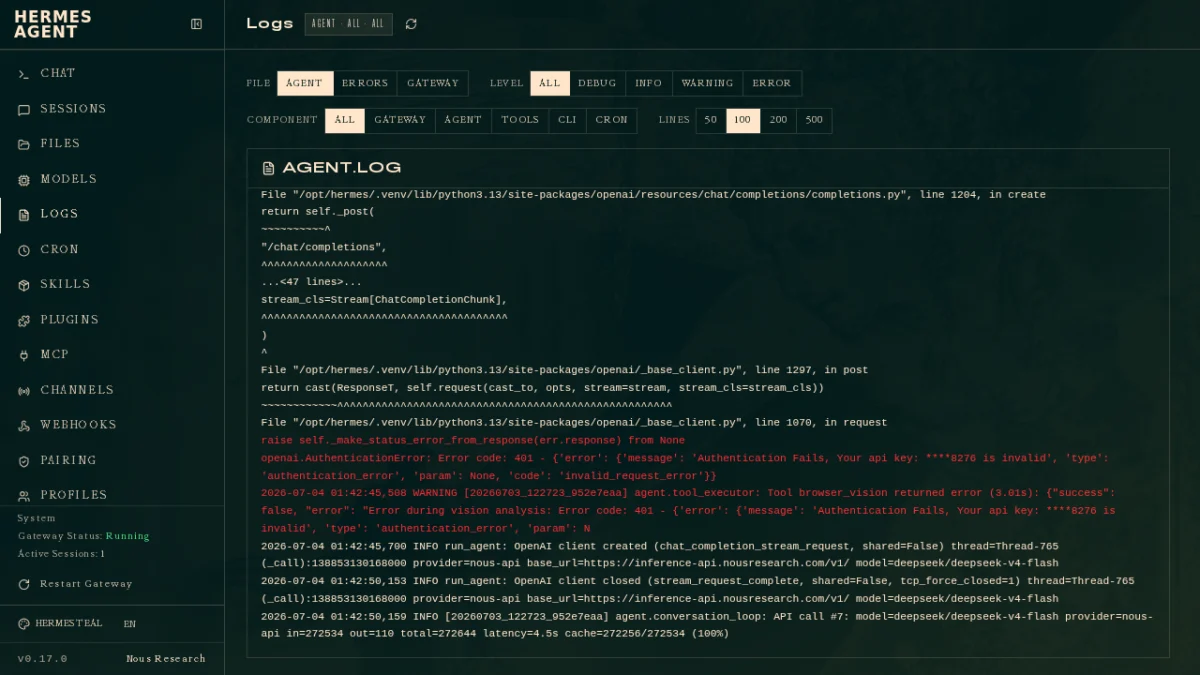Refresh logs with the reload icon
1200x675 pixels.
coord(411,24)
